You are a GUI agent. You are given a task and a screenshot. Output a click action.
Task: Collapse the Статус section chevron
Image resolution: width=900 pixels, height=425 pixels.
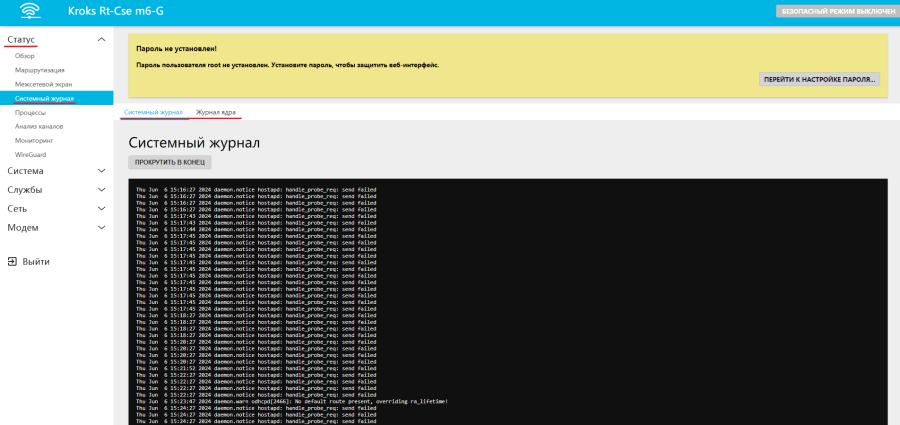coord(101,39)
